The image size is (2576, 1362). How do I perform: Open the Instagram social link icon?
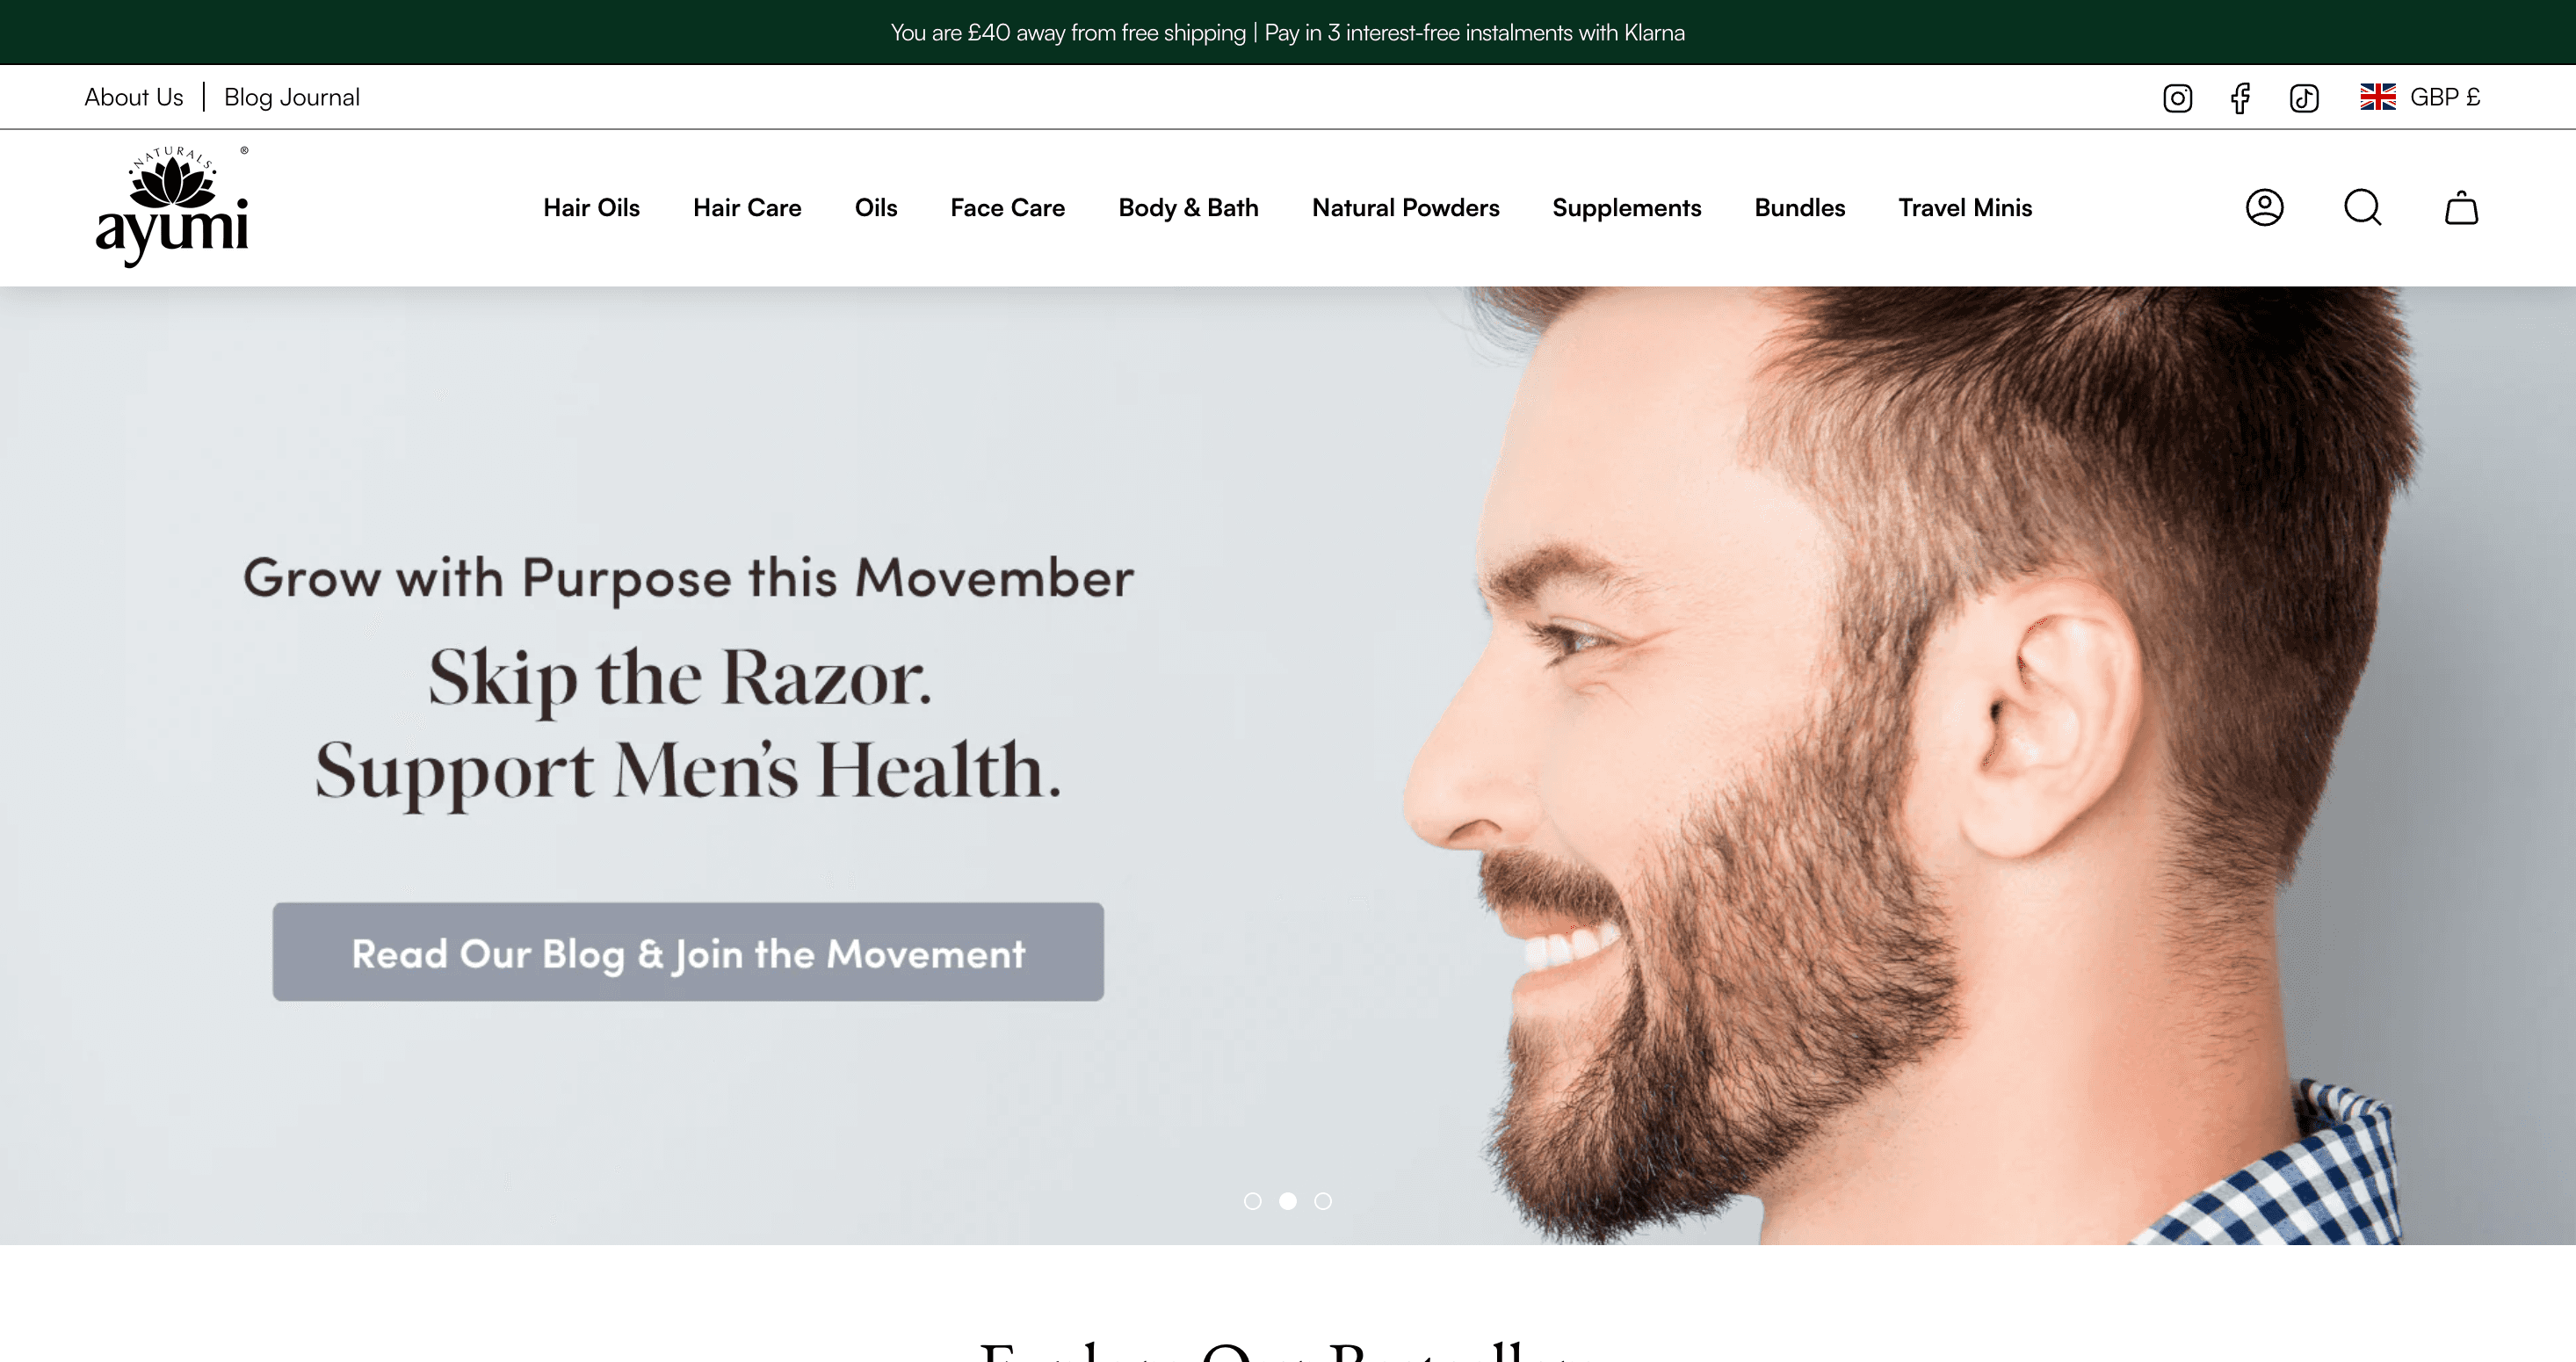2177,98
